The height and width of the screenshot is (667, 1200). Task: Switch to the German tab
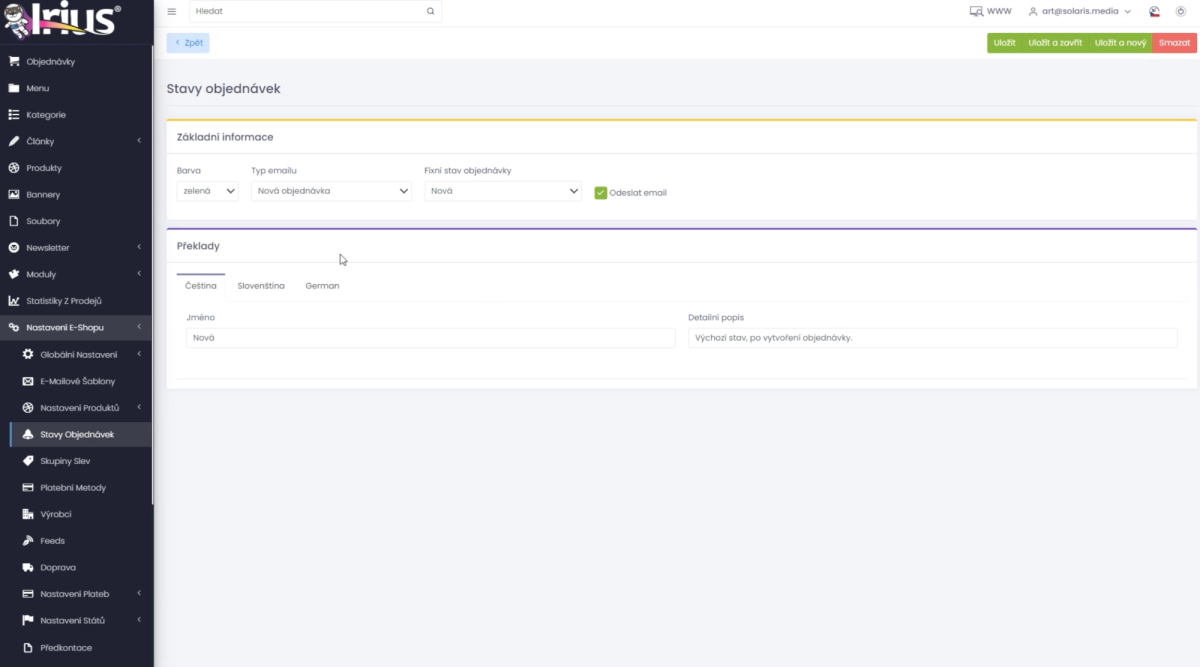[x=322, y=286]
